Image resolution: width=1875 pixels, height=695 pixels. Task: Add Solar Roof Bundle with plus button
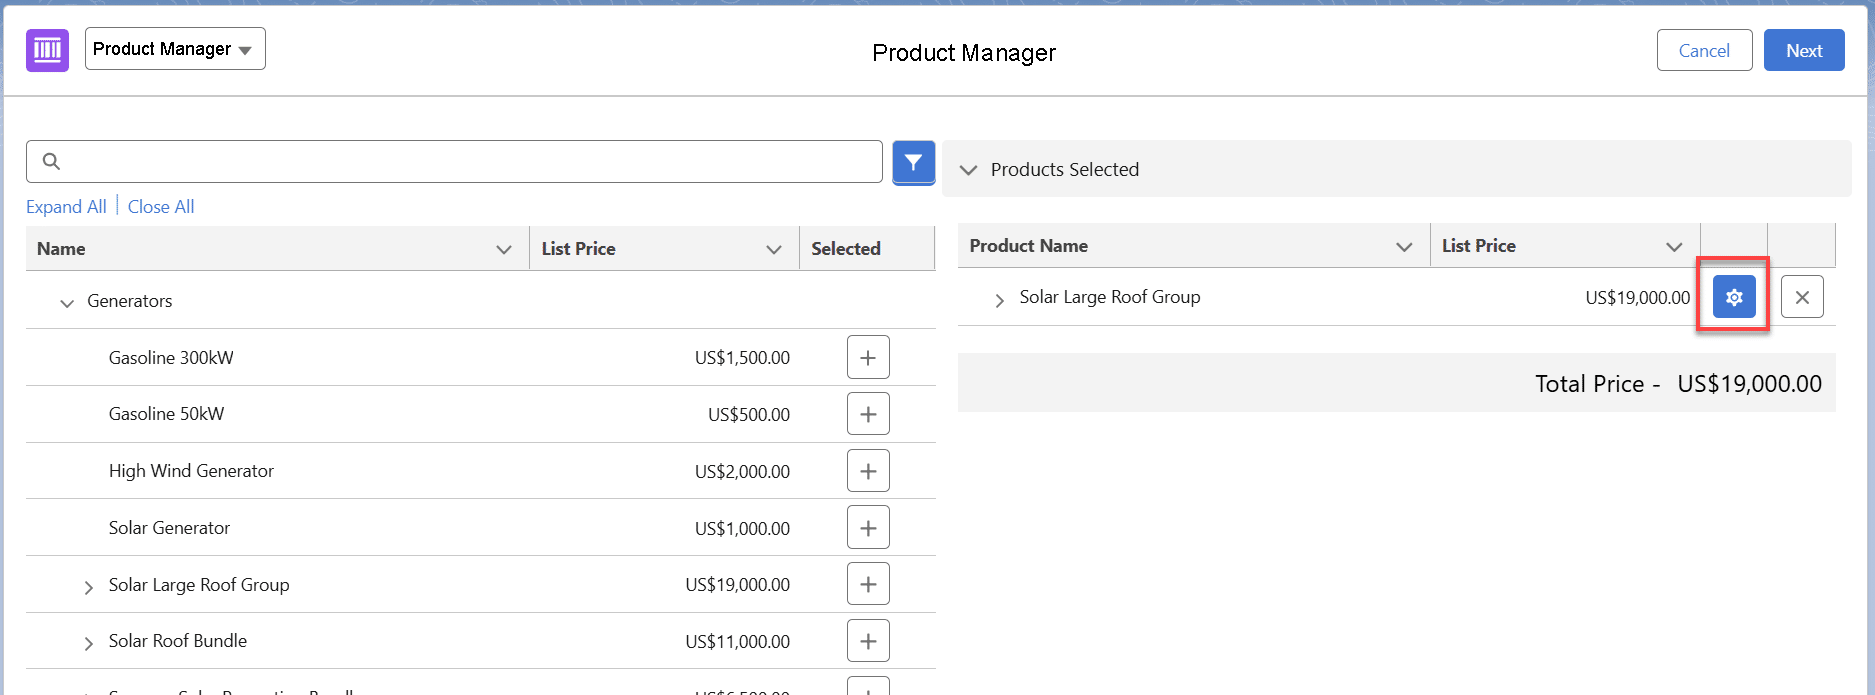pyautogui.click(x=867, y=641)
